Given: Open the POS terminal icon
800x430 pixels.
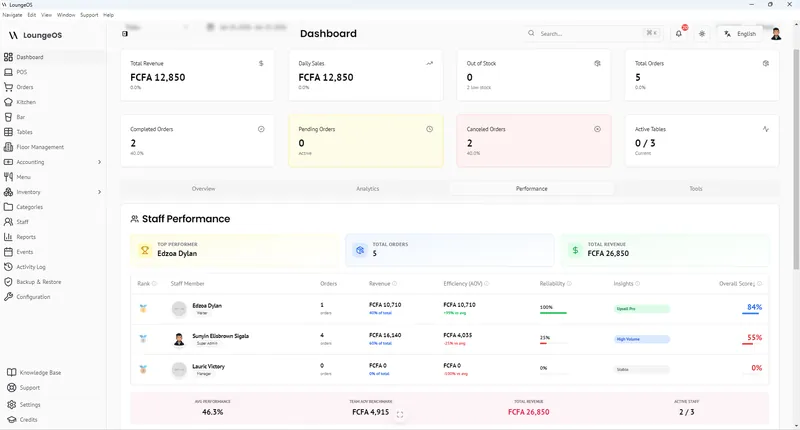Looking at the screenshot, I should tap(8, 72).
